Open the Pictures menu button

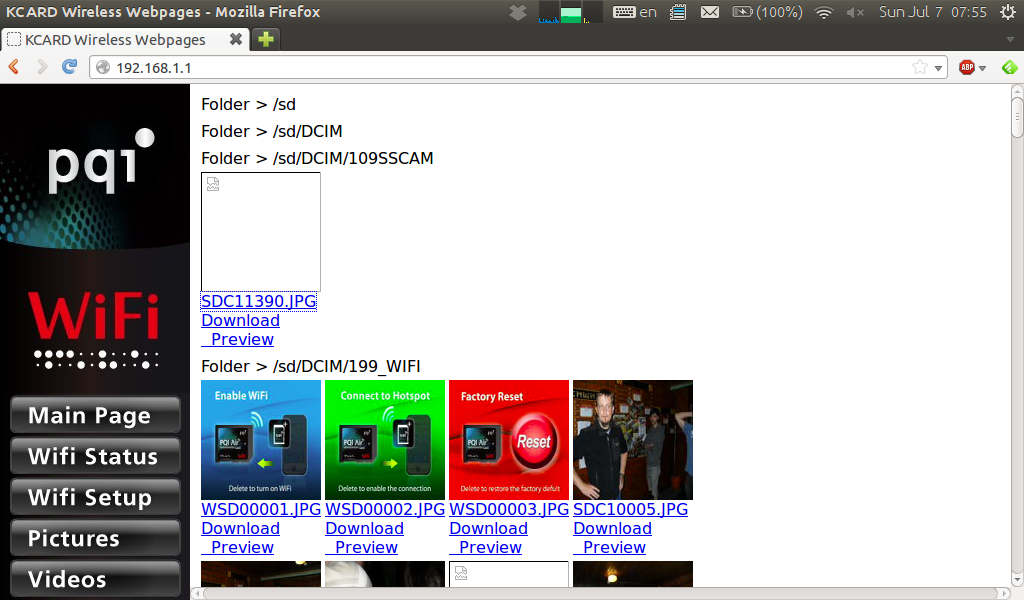[x=95, y=538]
